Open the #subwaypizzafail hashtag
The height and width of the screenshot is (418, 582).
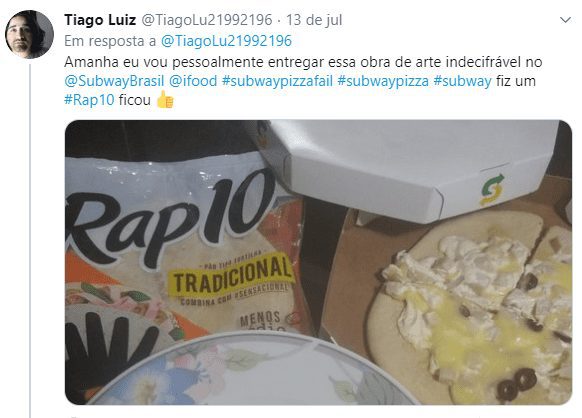point(277,81)
